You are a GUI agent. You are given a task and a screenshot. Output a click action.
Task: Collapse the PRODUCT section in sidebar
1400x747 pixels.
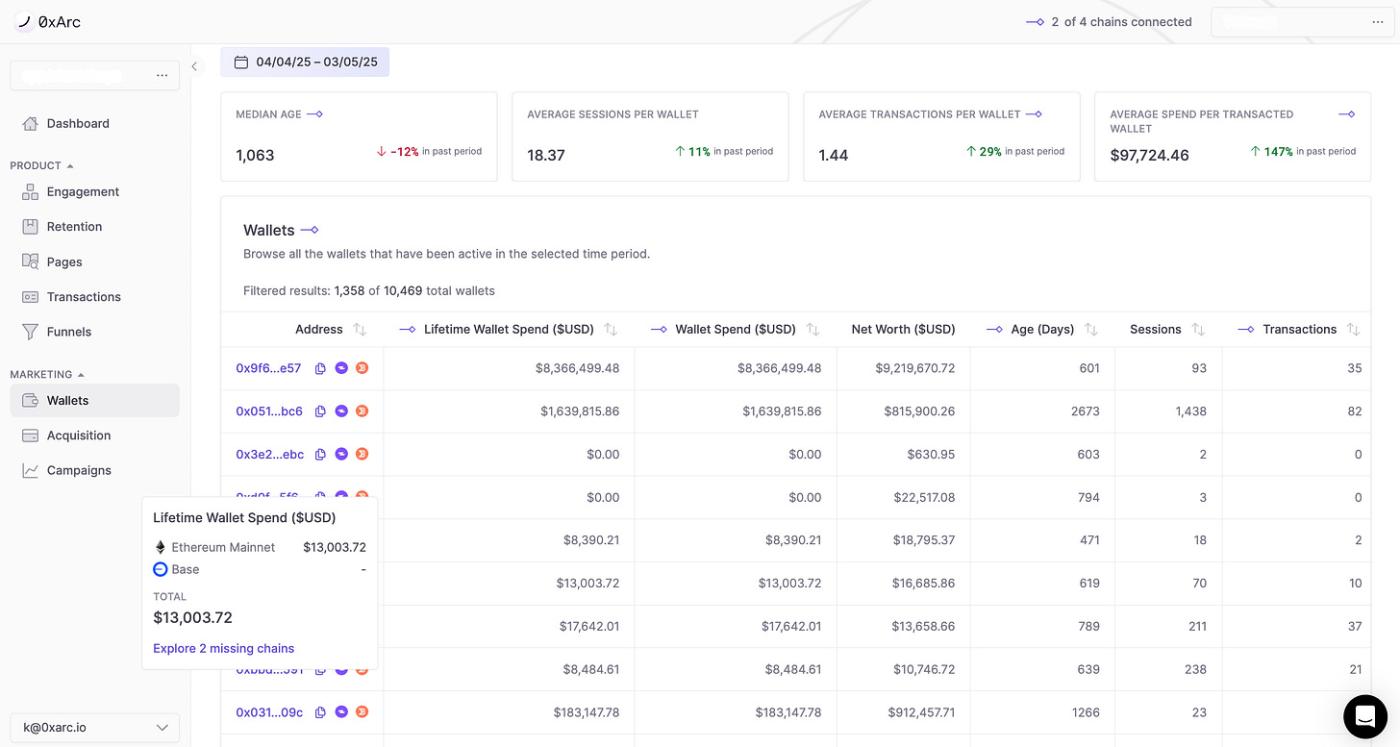pyautogui.click(x=70, y=166)
